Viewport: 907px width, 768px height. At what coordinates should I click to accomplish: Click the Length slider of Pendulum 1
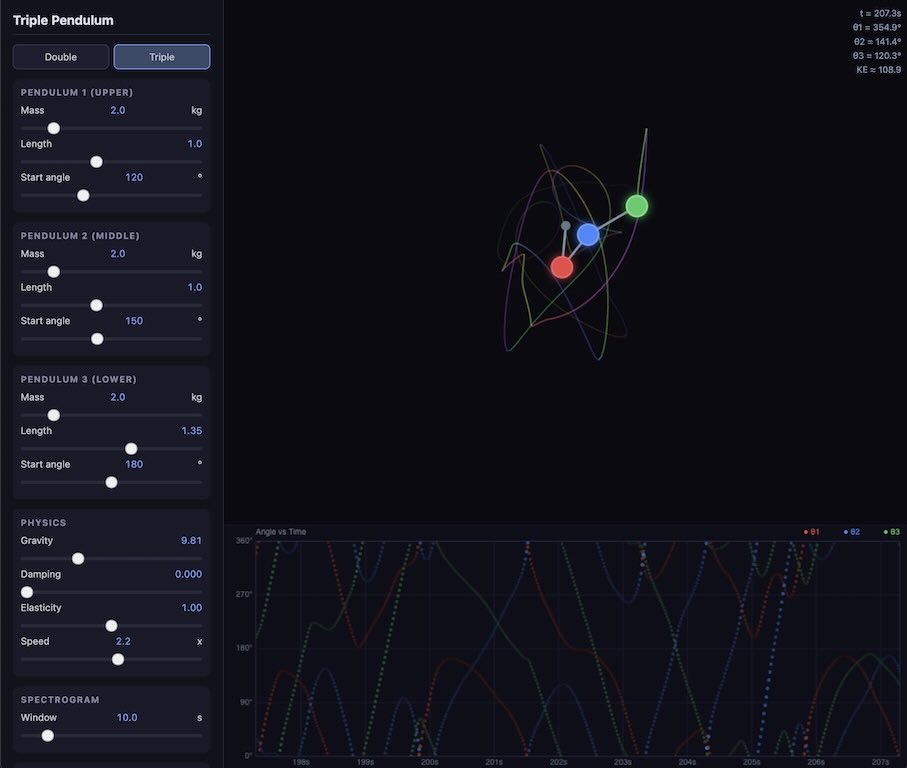[x=96, y=161]
